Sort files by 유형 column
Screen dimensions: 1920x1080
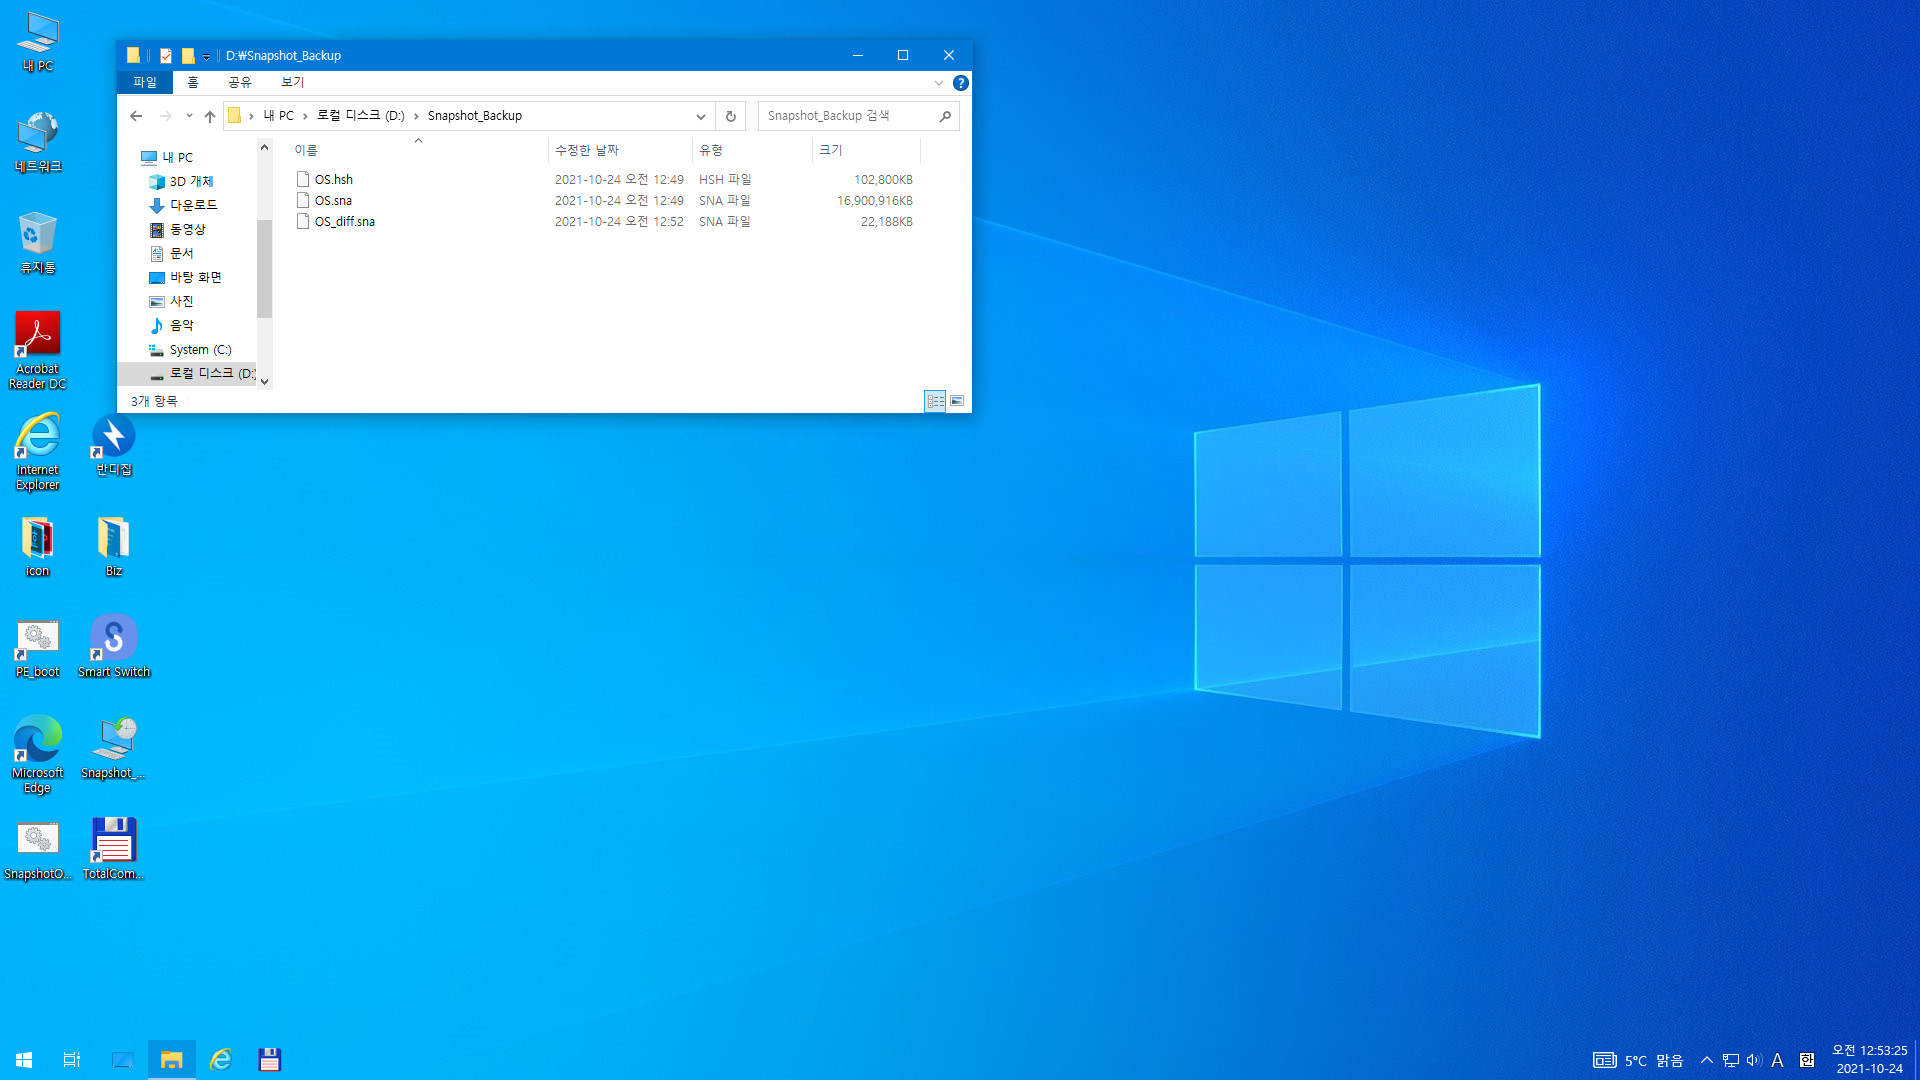[752, 150]
